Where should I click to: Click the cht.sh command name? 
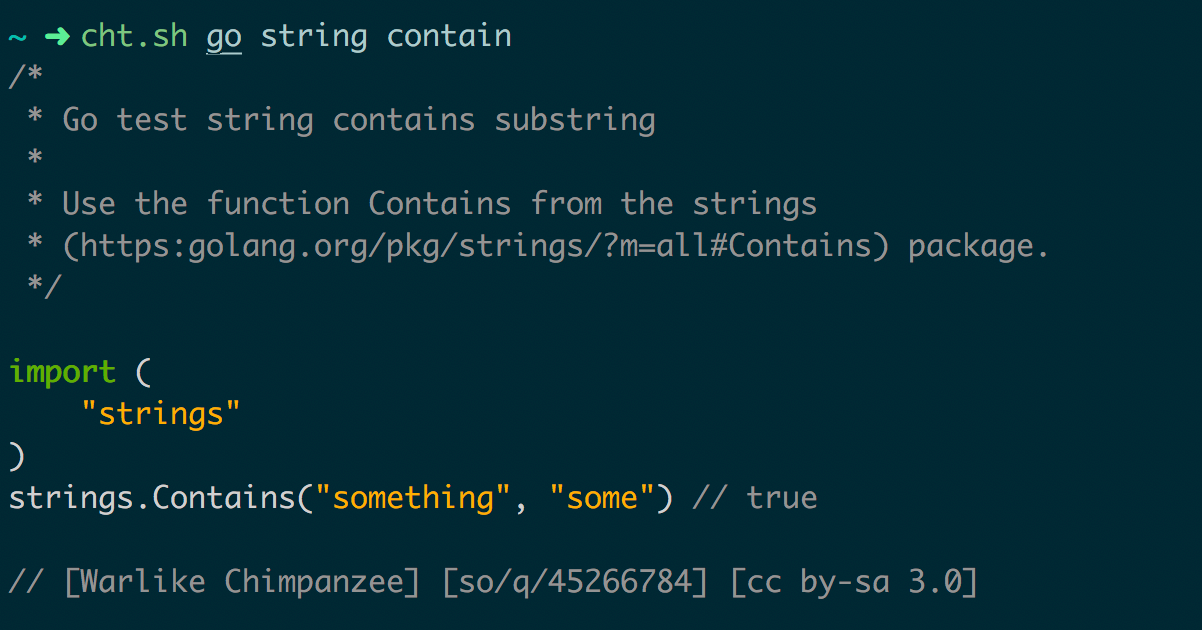click(x=133, y=36)
